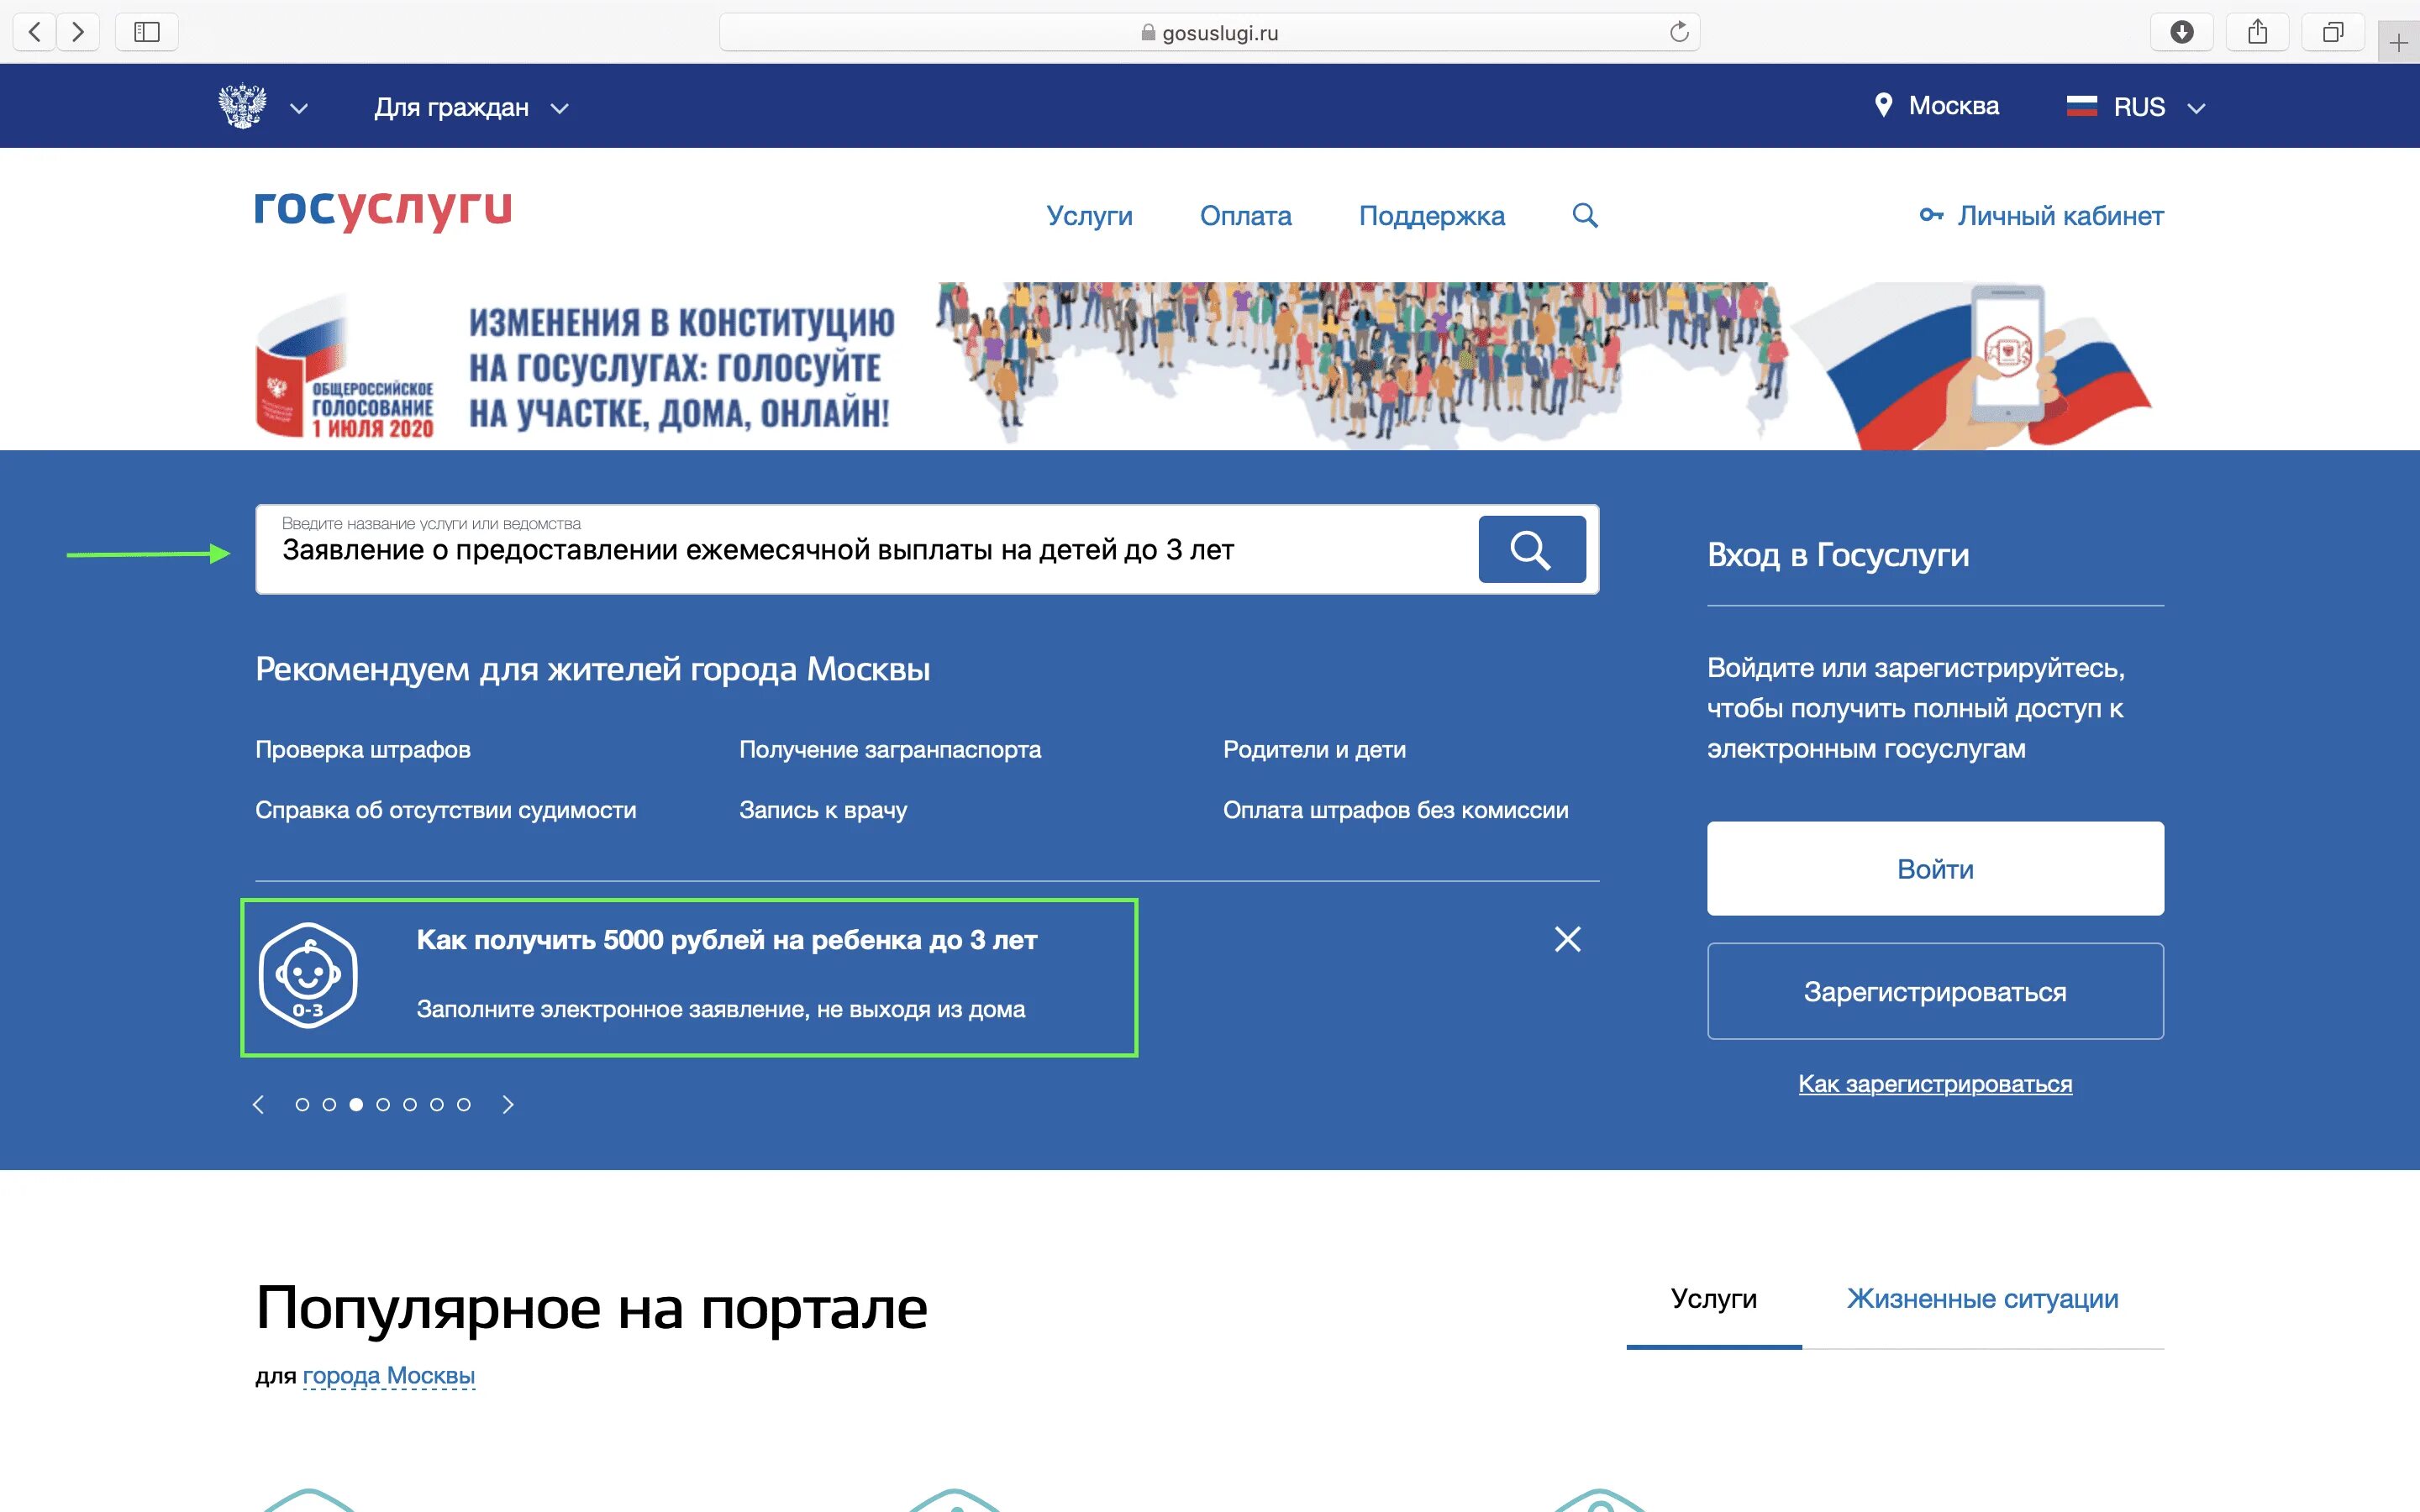Click the Safari share icon
Image resolution: width=2420 pixels, height=1512 pixels.
2257,32
